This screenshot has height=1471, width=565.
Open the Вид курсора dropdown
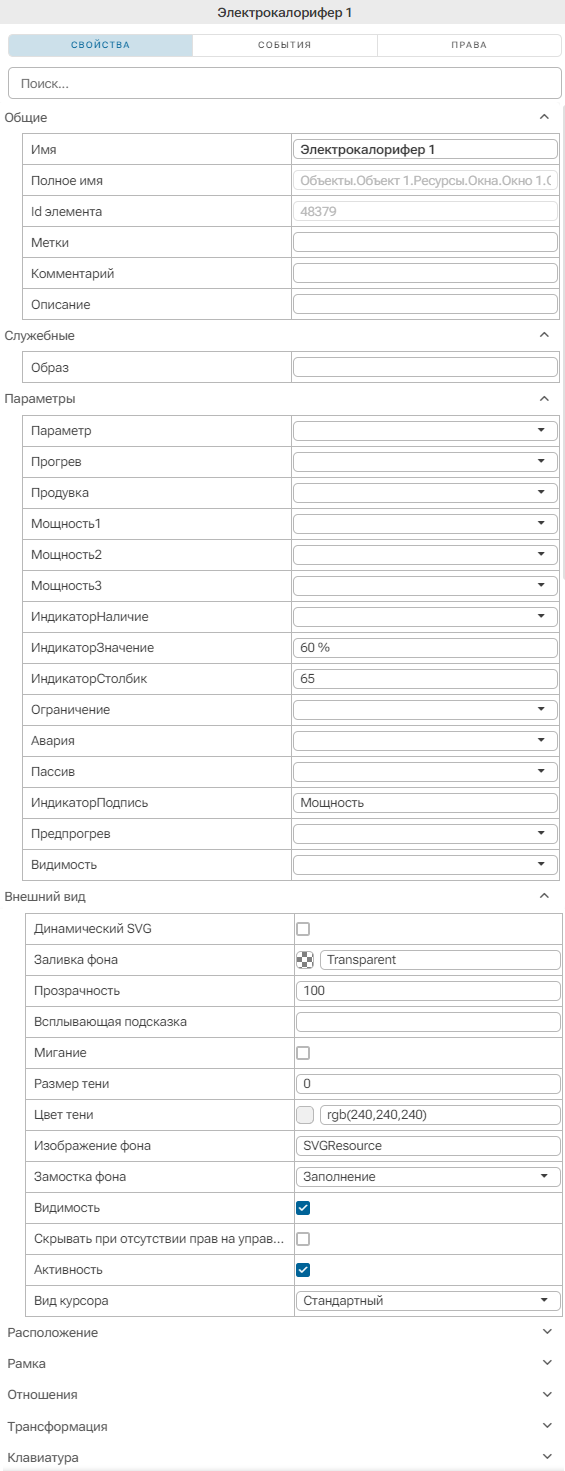pyautogui.click(x=429, y=1301)
